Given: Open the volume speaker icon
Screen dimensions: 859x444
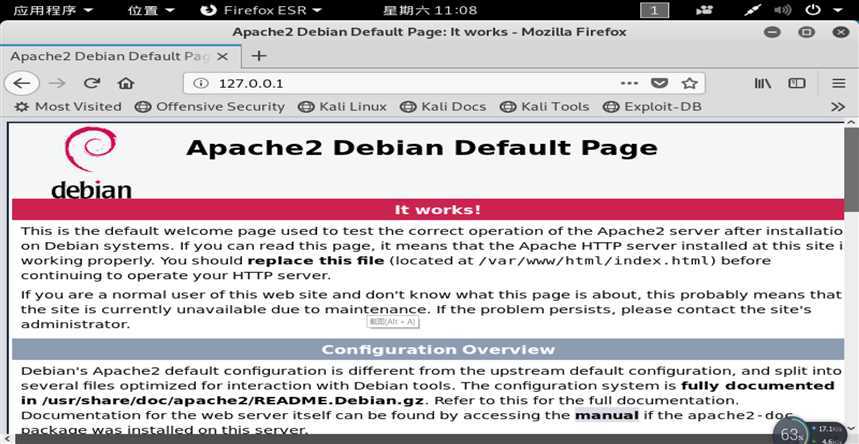Looking at the screenshot, I should [783, 10].
